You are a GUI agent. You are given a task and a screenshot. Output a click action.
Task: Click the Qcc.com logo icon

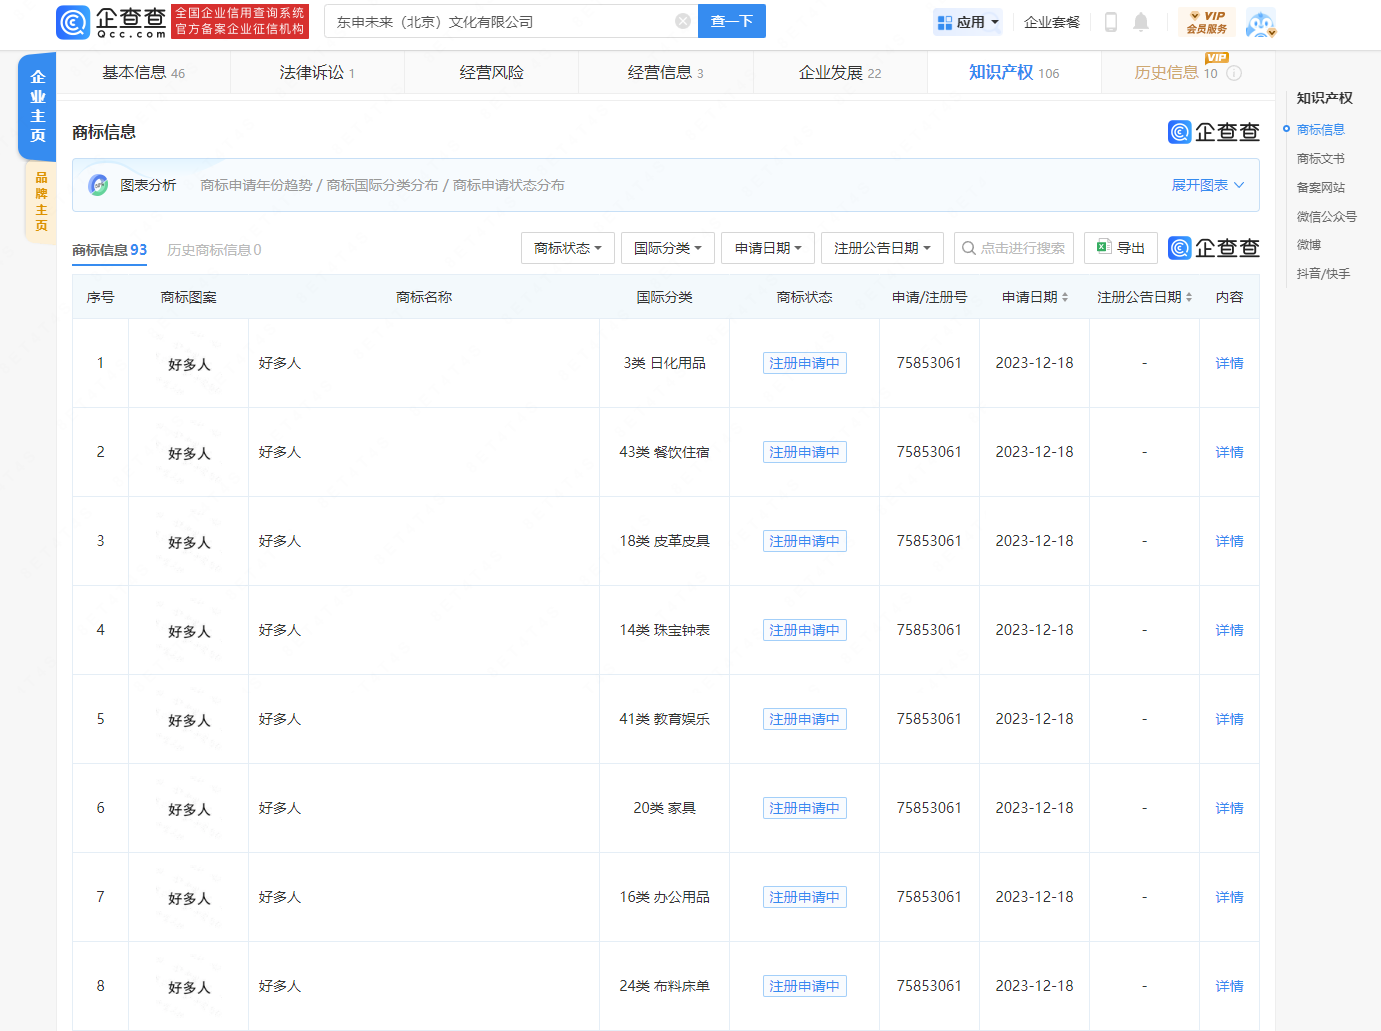[73, 22]
